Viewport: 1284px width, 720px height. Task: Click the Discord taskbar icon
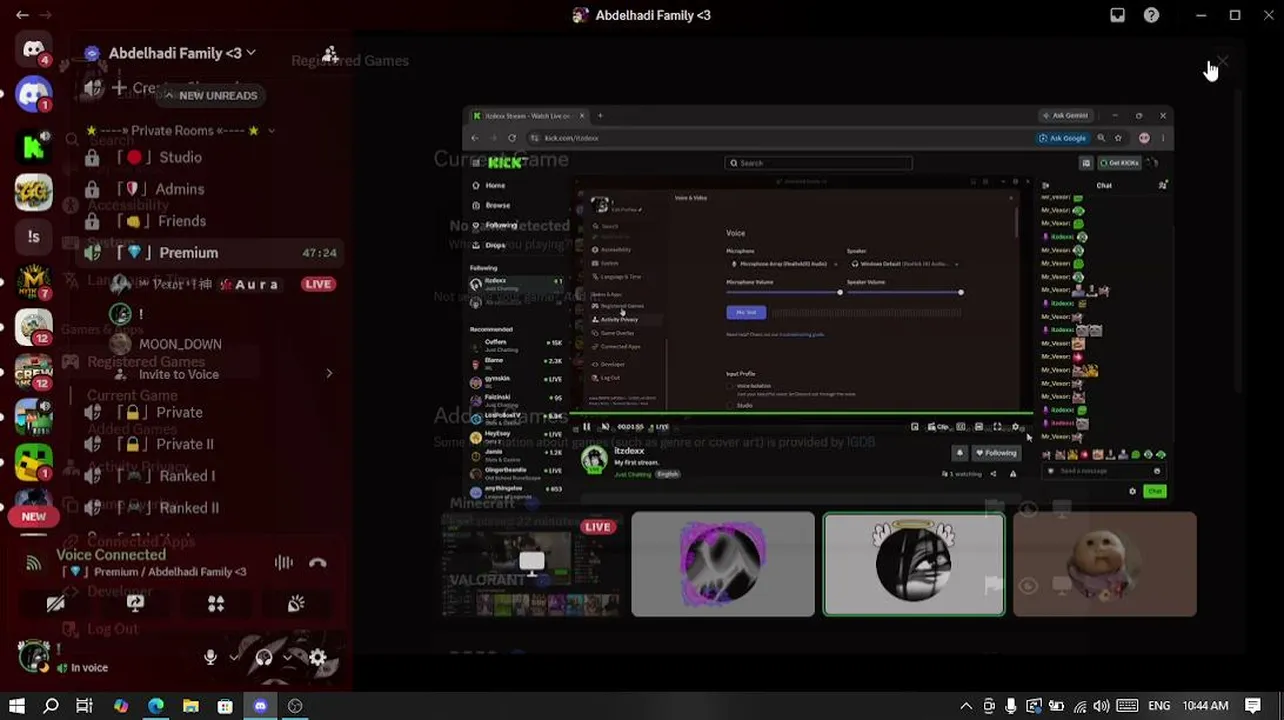coord(260,706)
